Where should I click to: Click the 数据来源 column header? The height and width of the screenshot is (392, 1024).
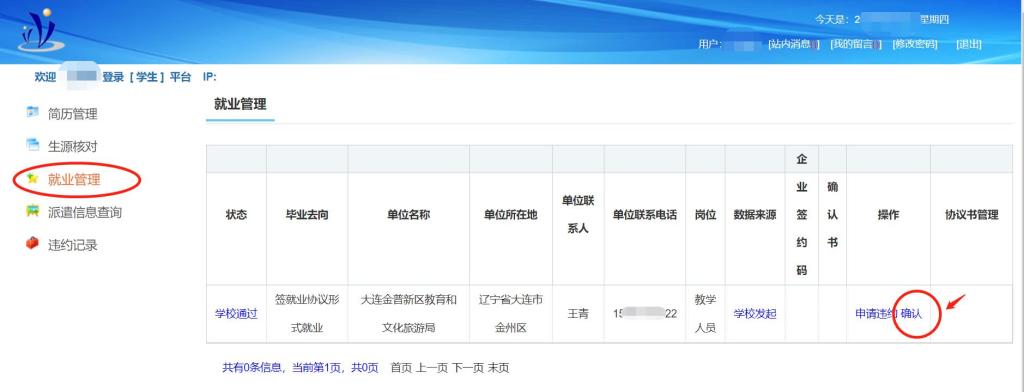tap(755, 215)
